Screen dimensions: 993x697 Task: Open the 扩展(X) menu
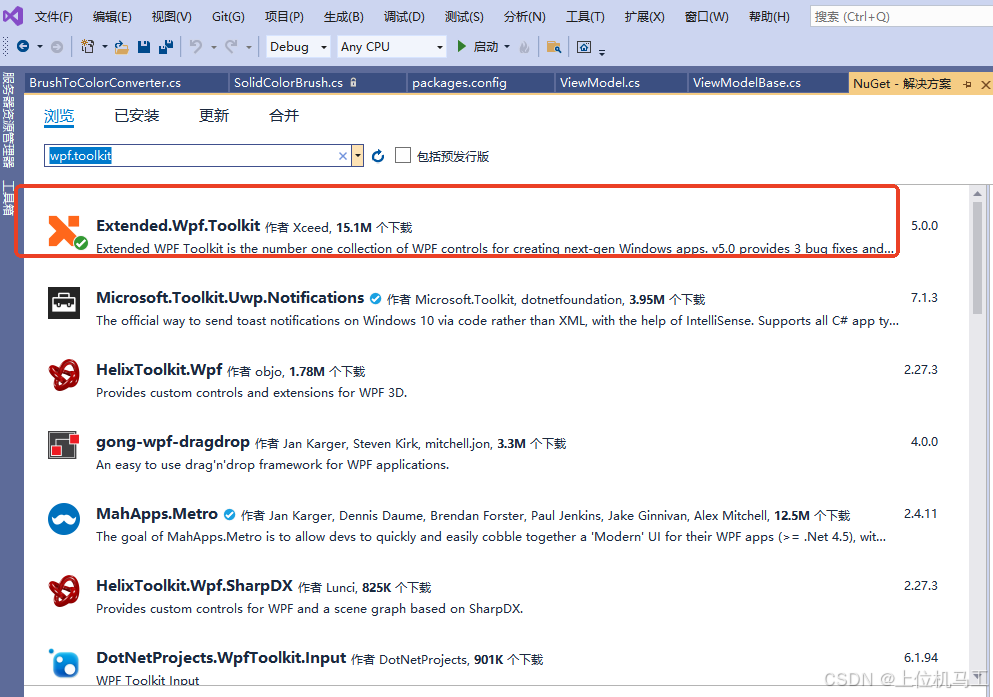click(x=644, y=16)
